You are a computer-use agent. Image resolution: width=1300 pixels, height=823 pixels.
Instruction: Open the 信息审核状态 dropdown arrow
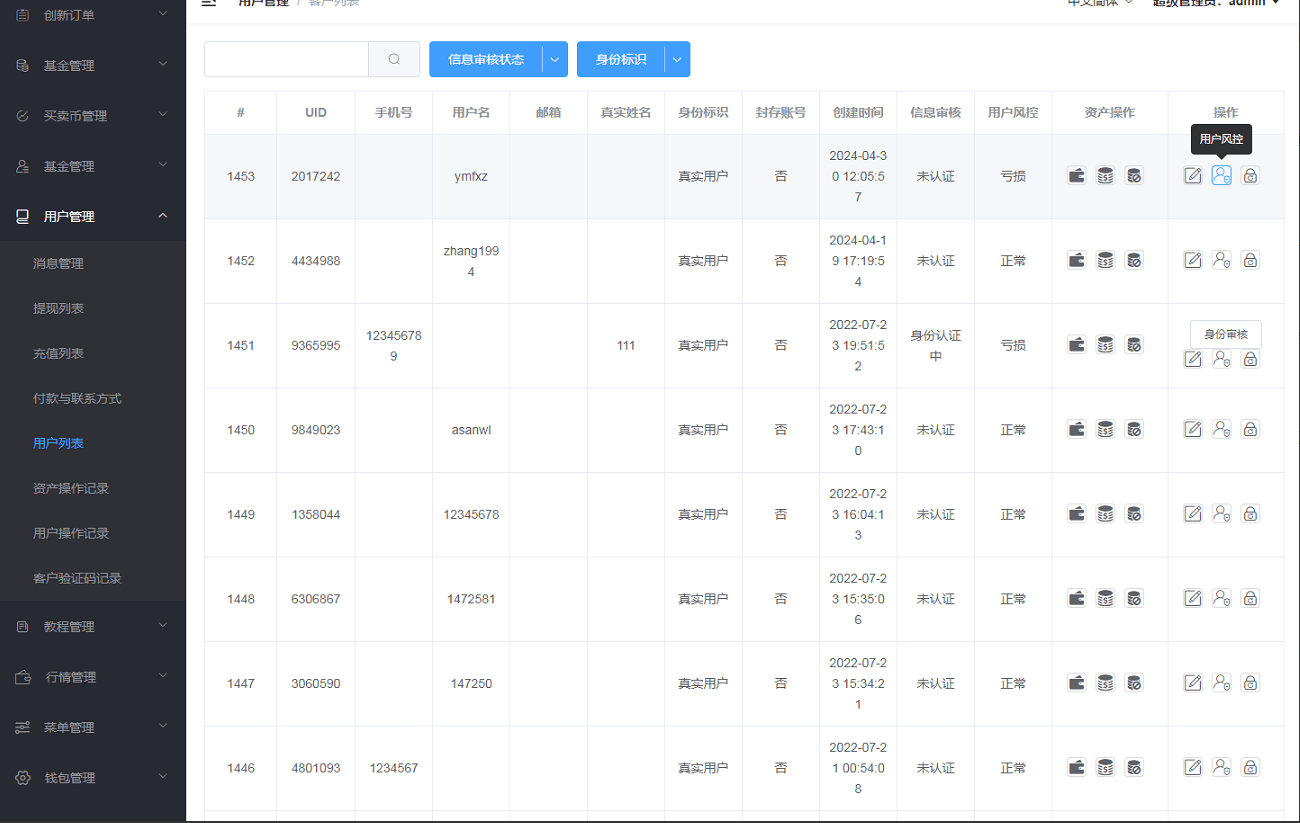coord(555,59)
